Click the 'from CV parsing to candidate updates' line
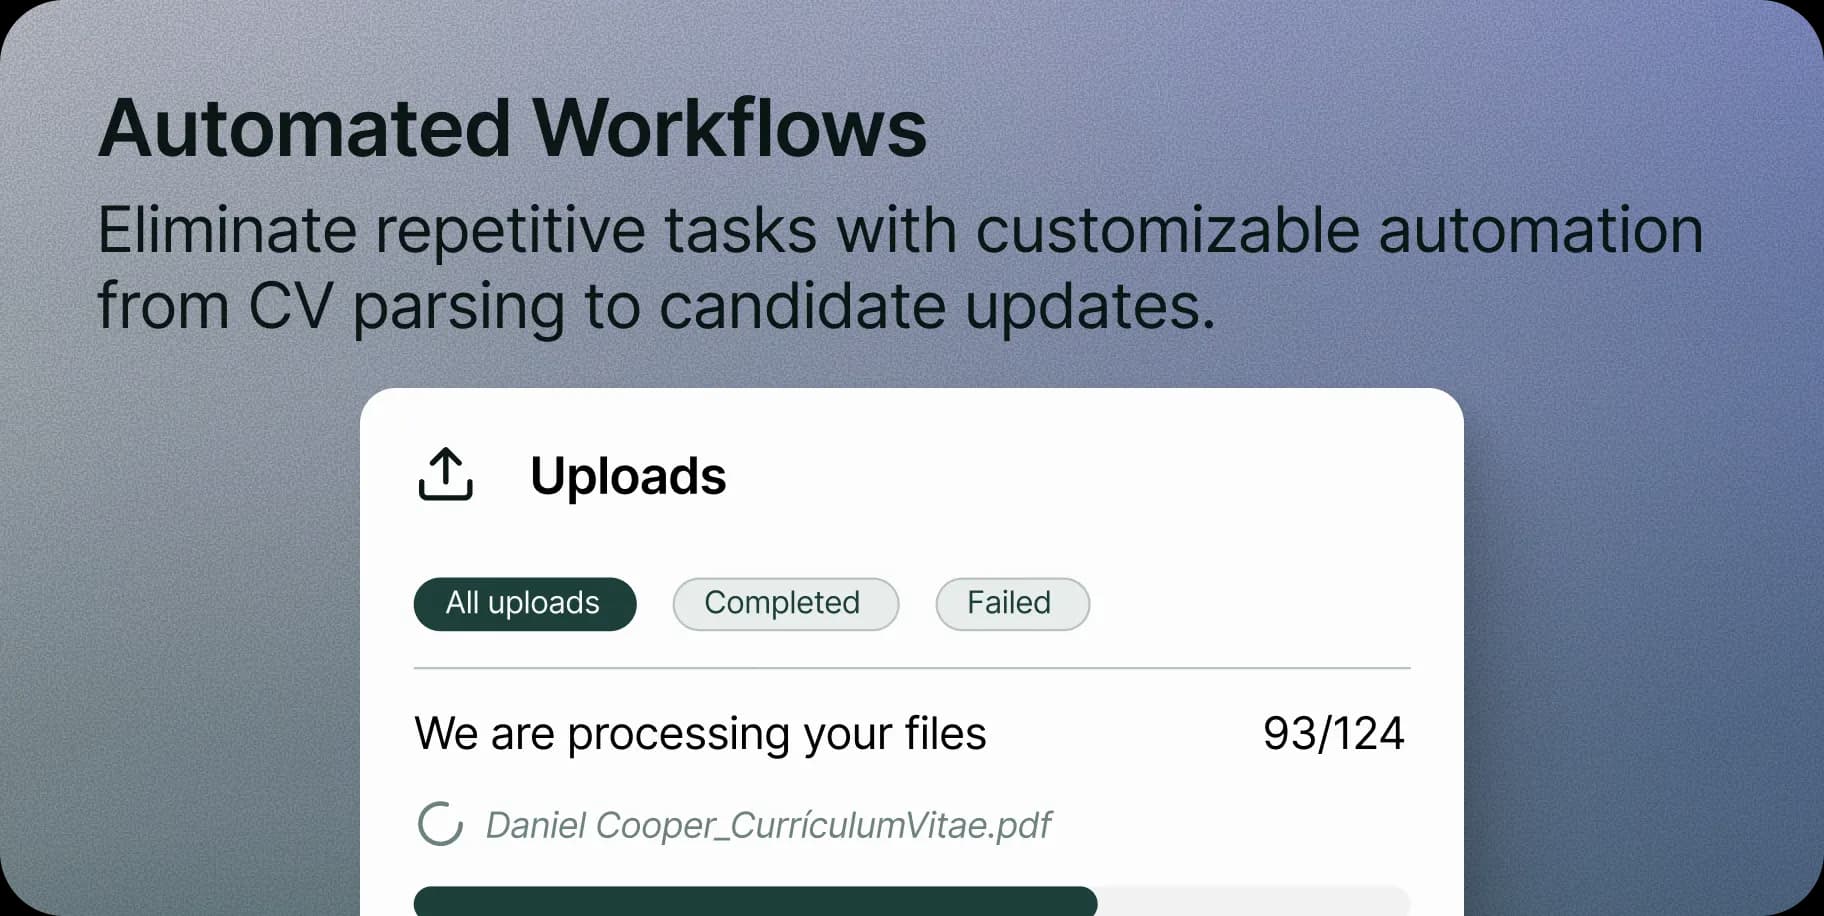 click(656, 306)
